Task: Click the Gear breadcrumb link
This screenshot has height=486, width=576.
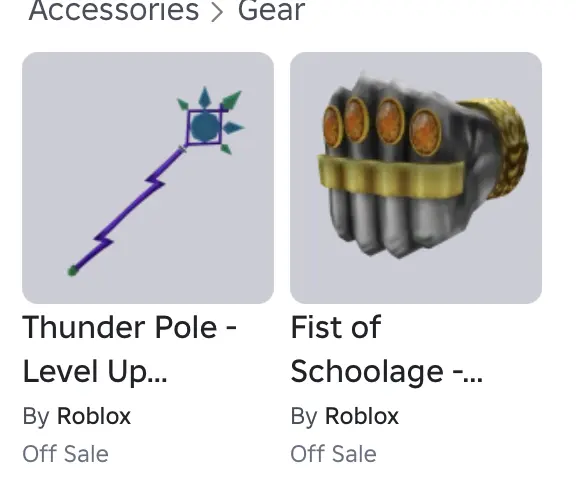Action: tap(271, 10)
